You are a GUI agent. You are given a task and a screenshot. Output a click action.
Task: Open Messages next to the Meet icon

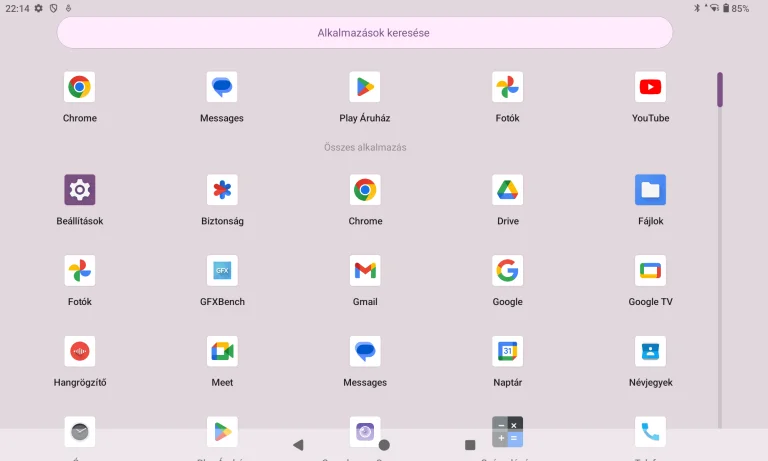coord(365,351)
